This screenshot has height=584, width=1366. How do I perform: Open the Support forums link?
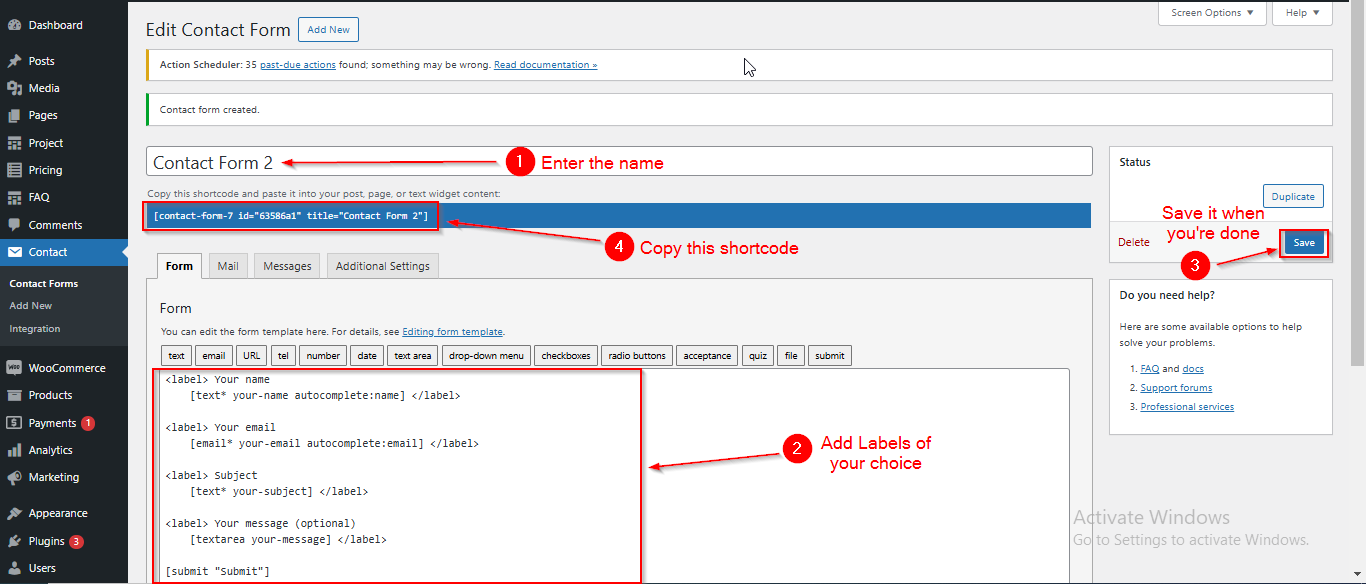1176,388
